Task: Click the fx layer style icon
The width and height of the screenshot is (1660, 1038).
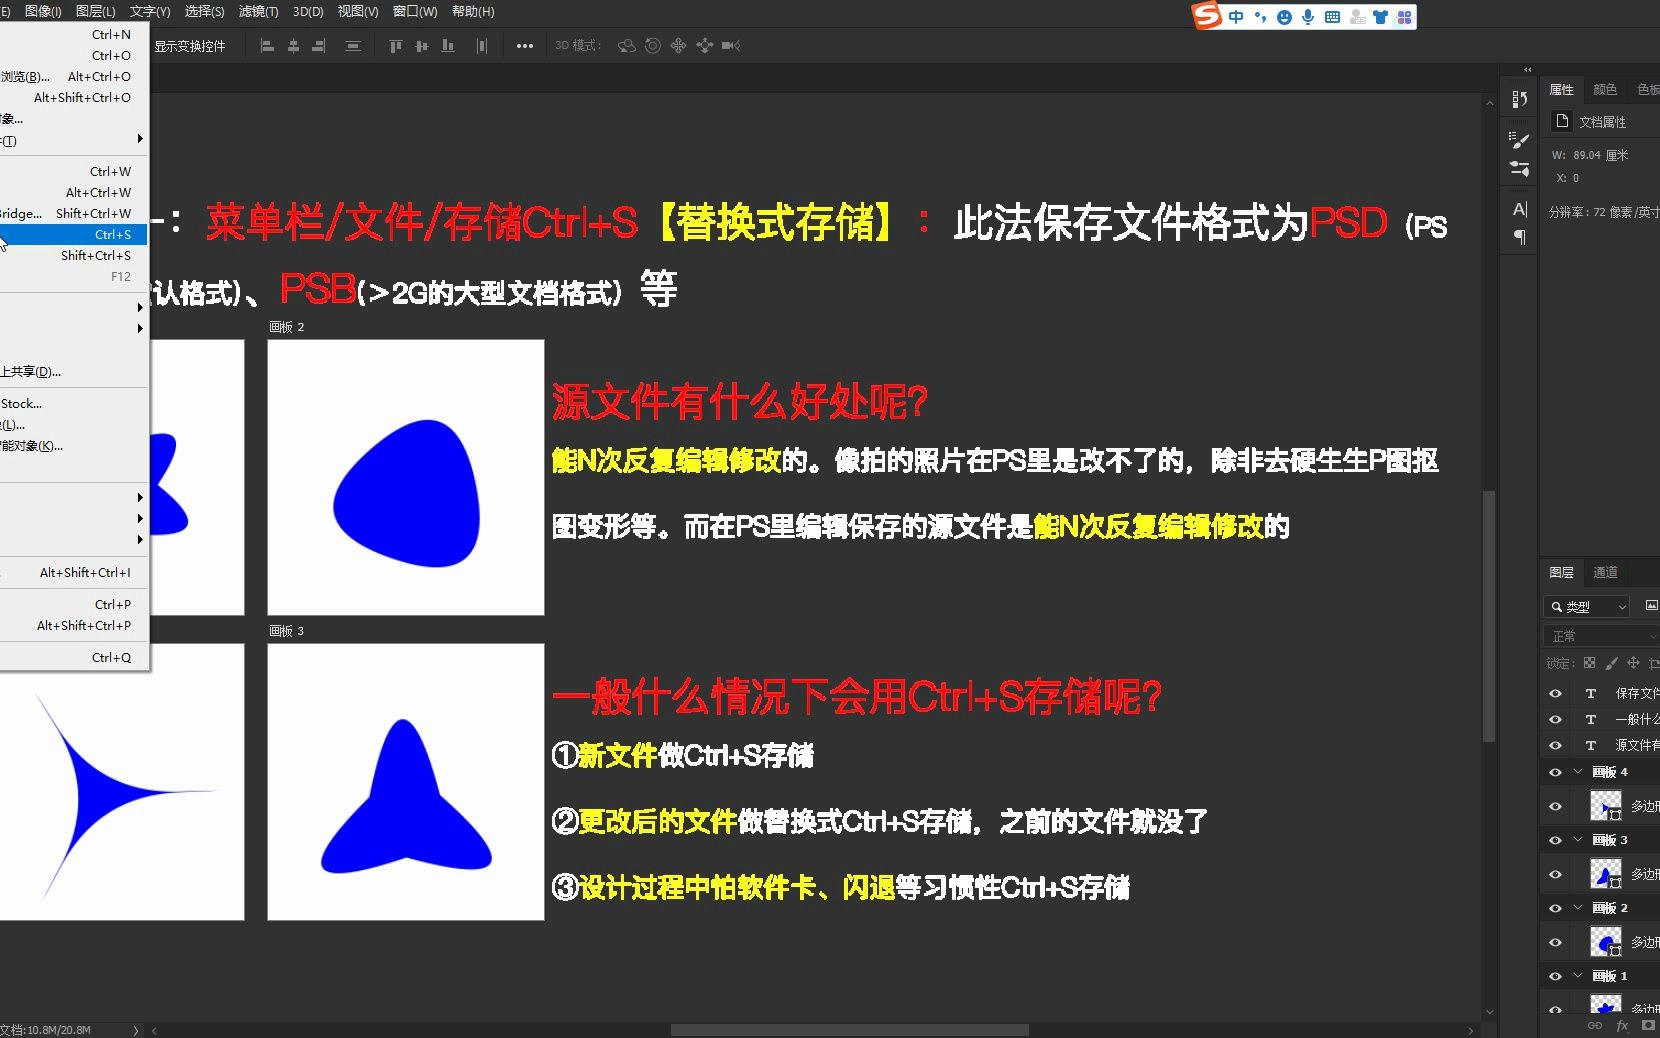Action: [x=1622, y=1025]
